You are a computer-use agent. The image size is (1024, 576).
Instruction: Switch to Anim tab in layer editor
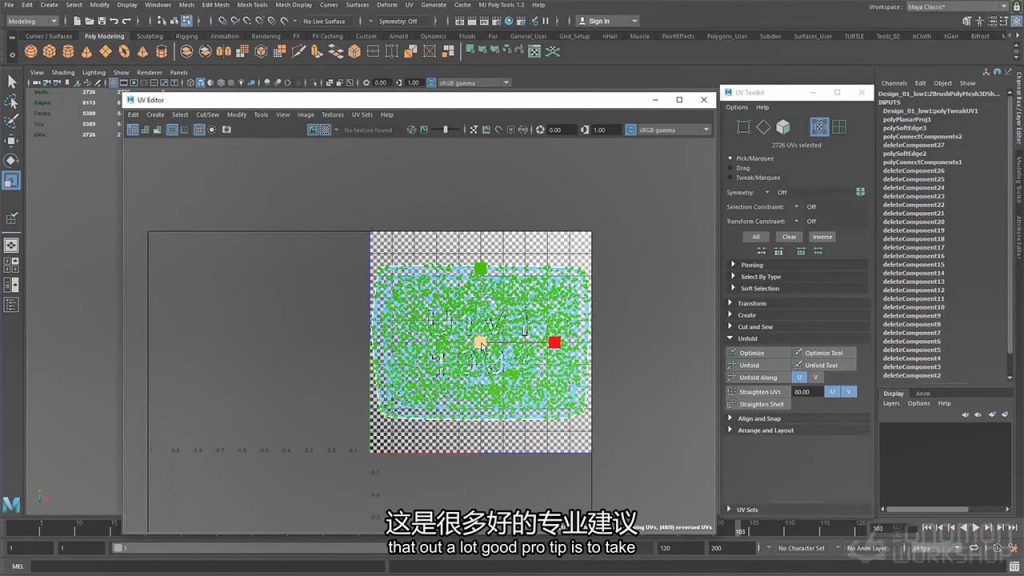(x=922, y=393)
